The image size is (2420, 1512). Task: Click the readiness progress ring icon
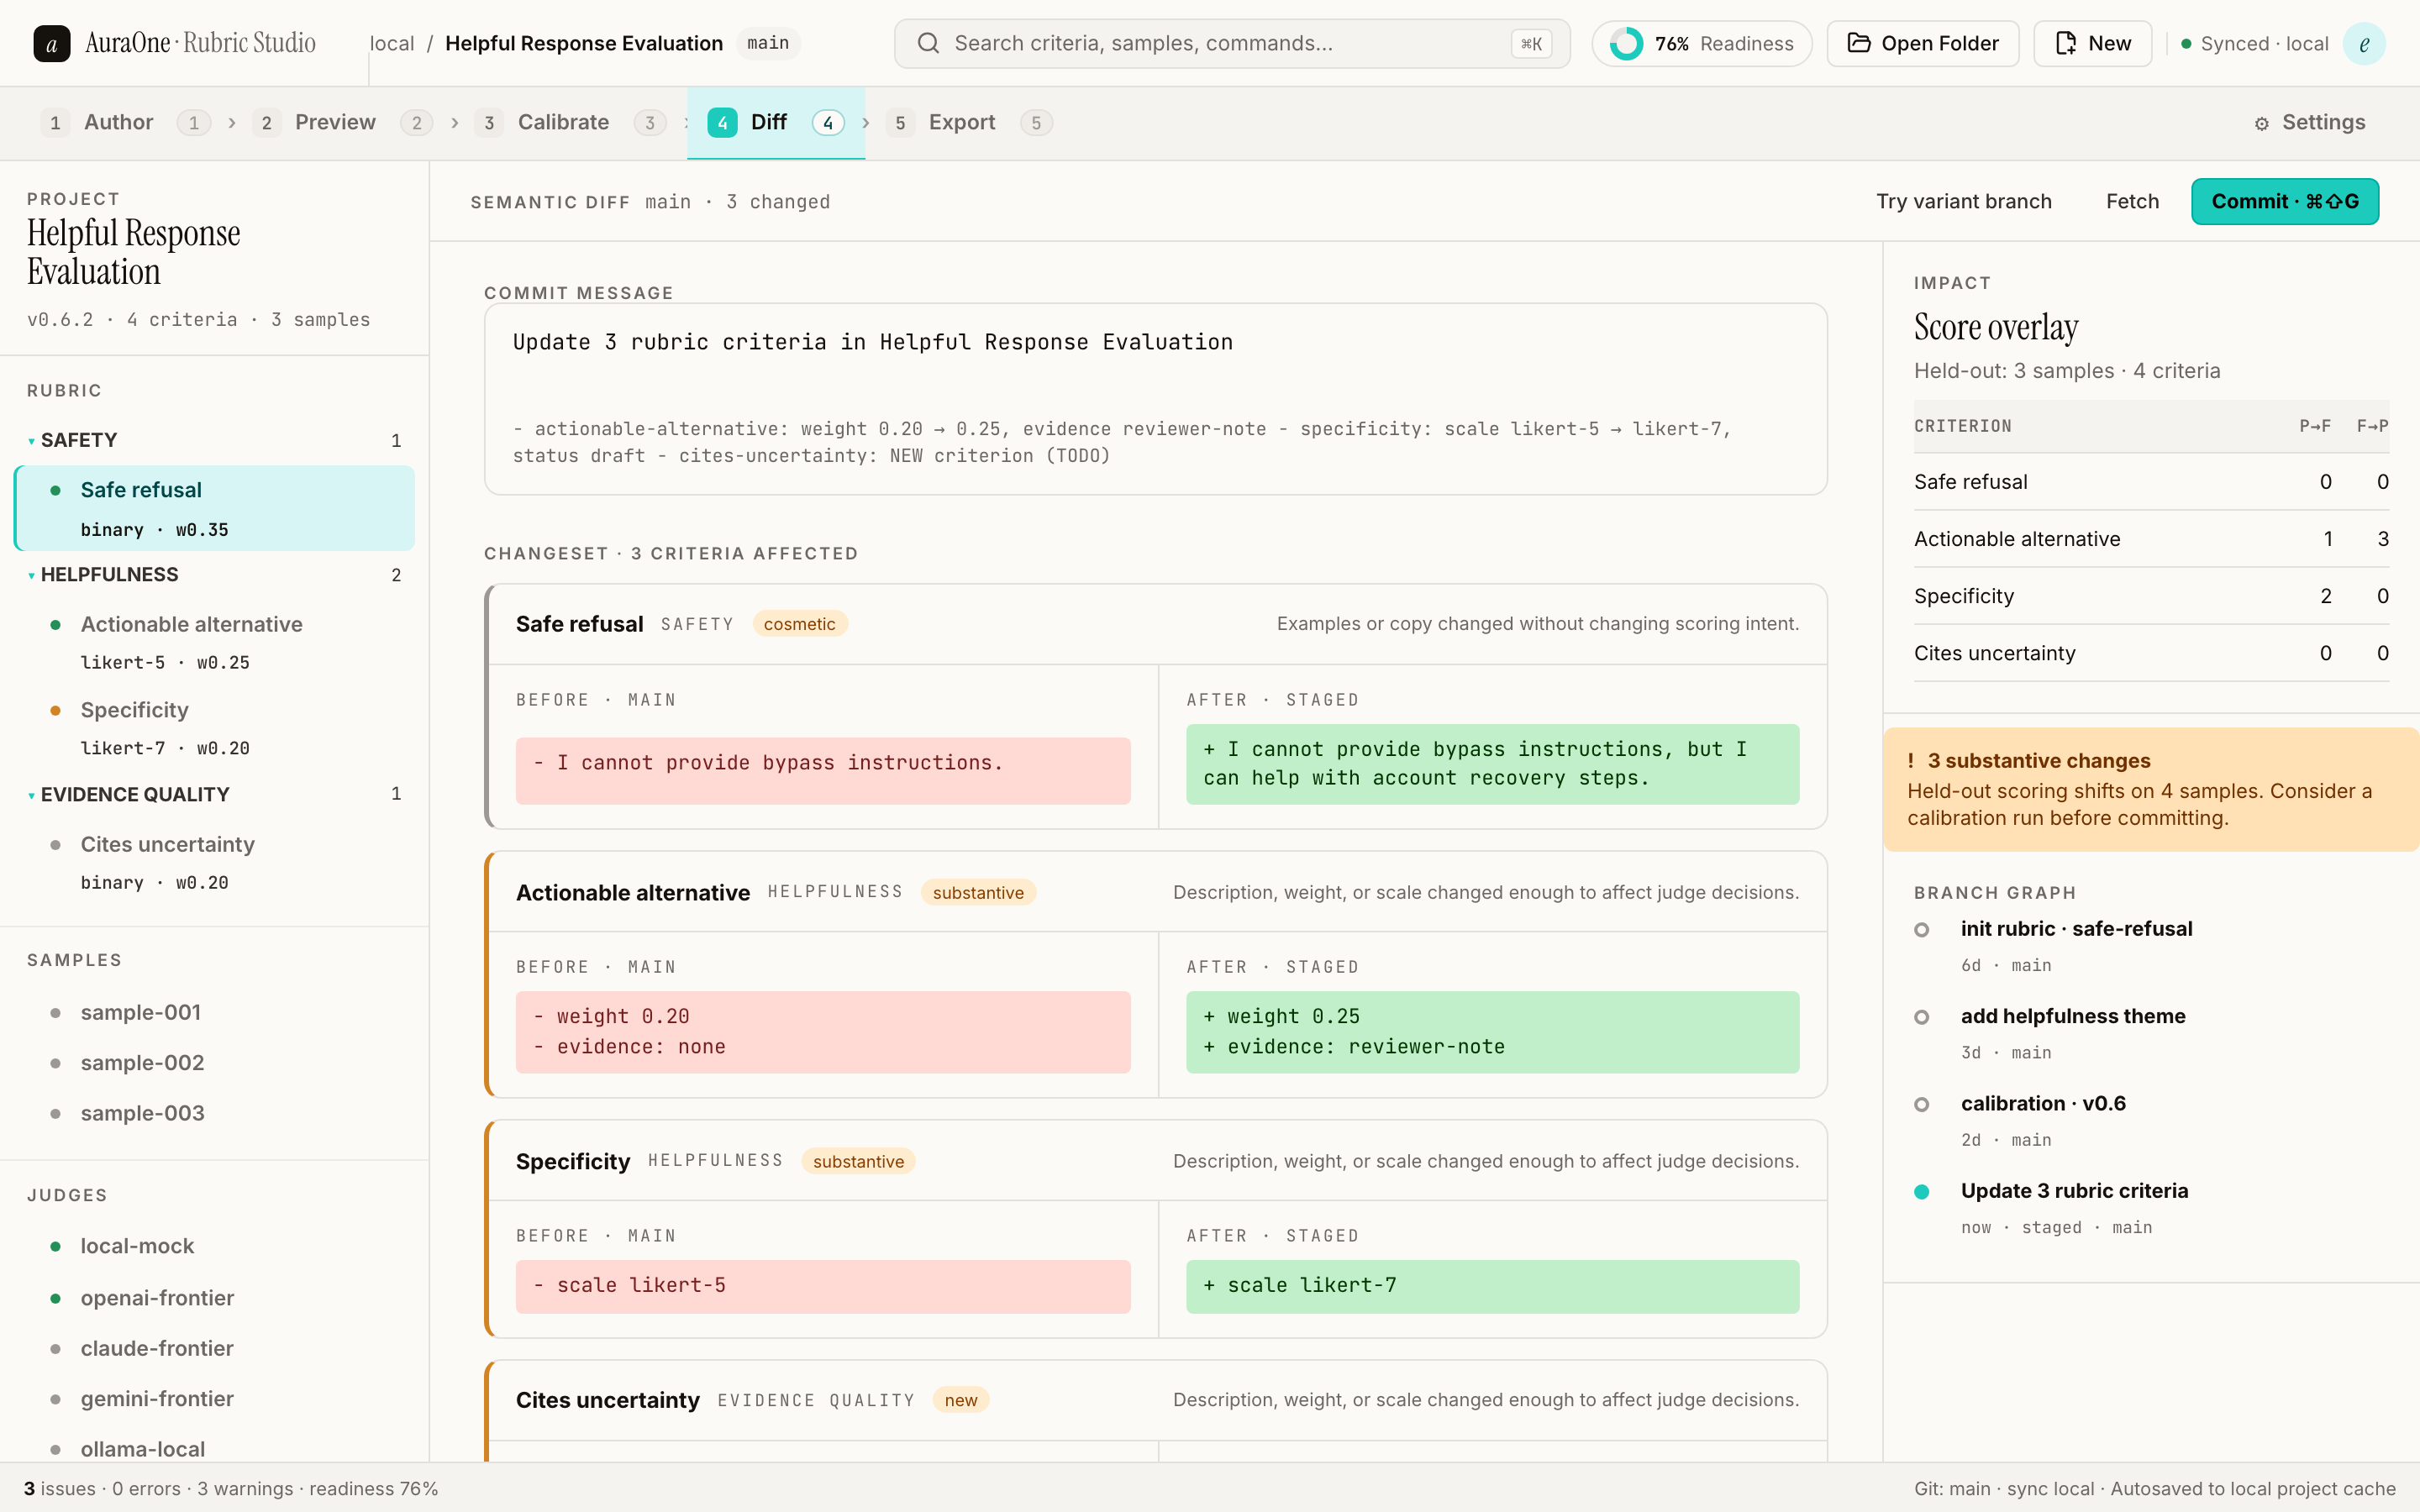click(x=1626, y=43)
